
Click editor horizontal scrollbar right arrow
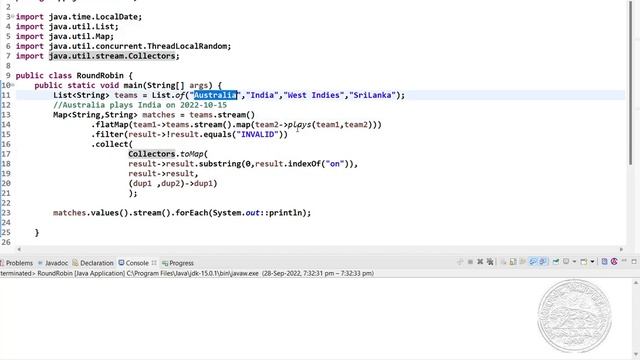[x=621, y=249]
